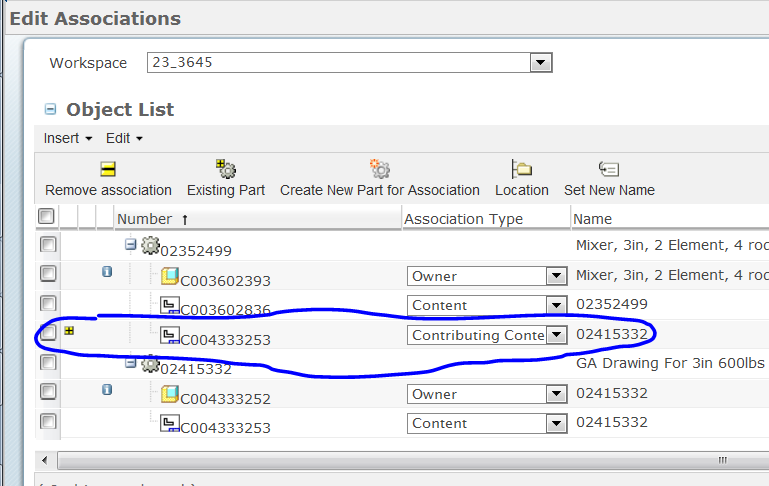Viewport: 769px width, 486px height.
Task: Check the box for row C003602836
Action: coord(48,303)
